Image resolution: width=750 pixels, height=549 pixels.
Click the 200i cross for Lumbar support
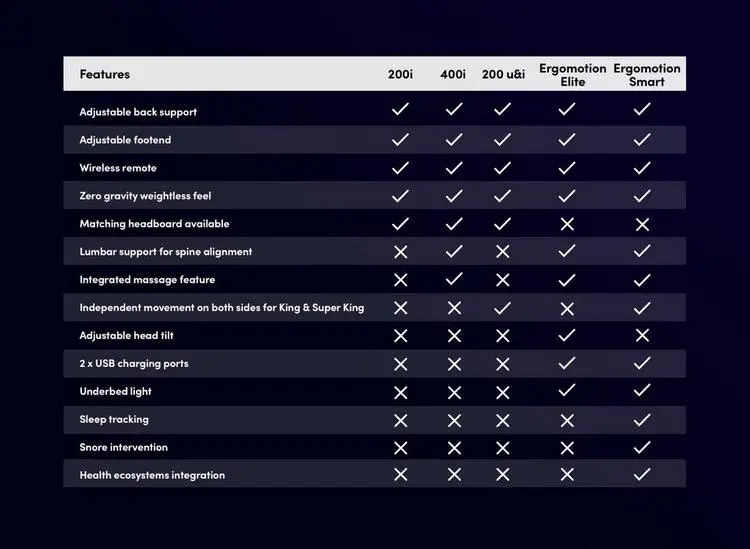401,252
